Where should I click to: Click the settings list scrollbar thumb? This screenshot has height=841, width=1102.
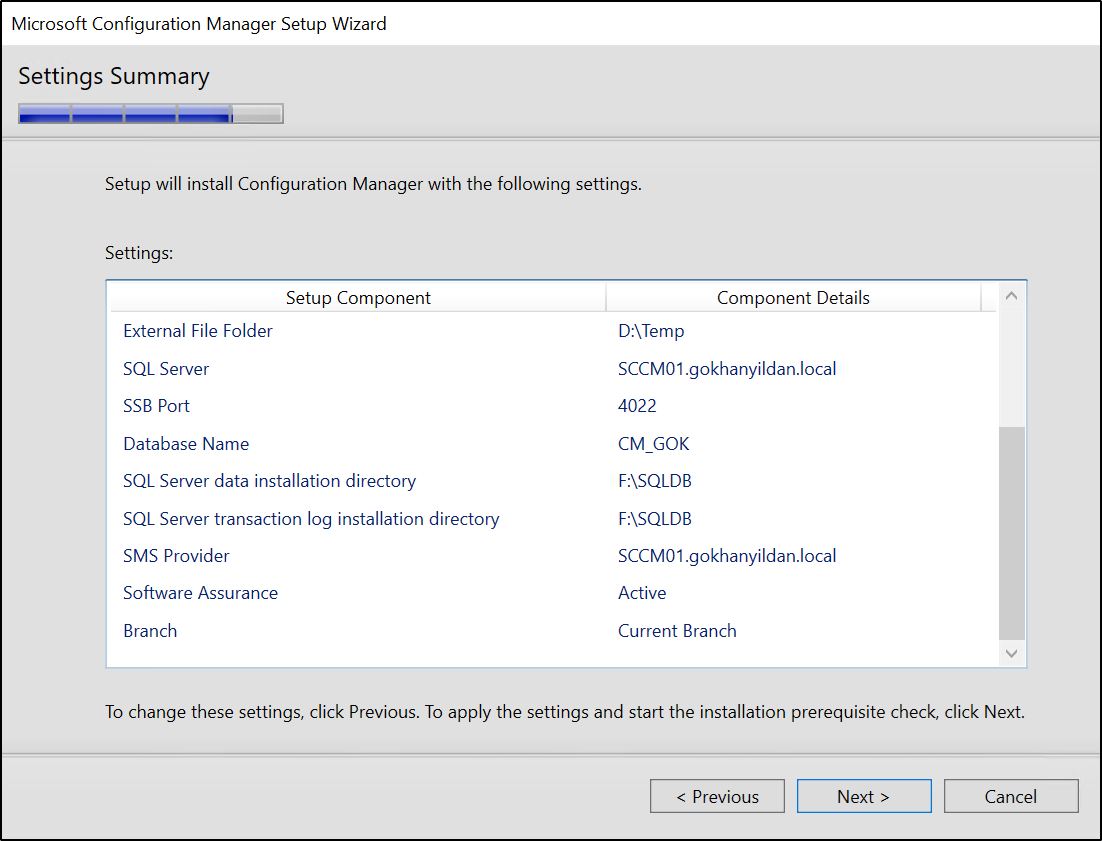pos(1011,534)
